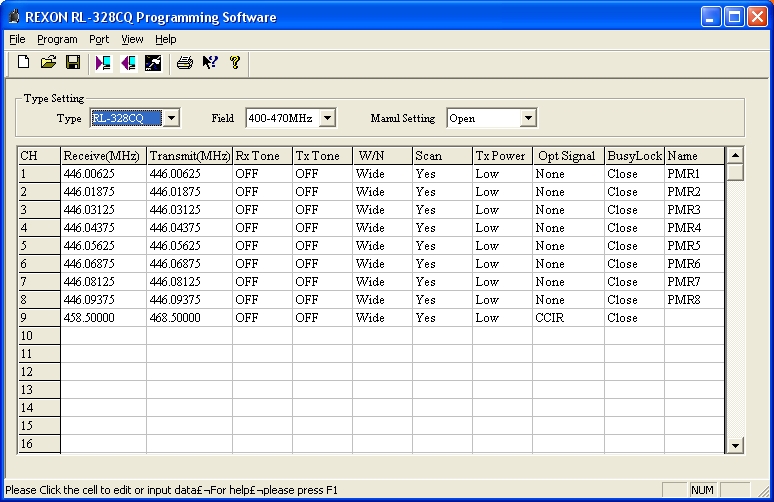Click the Transmit(MHz) column header
Screen dimensions: 774x502
click(x=189, y=155)
